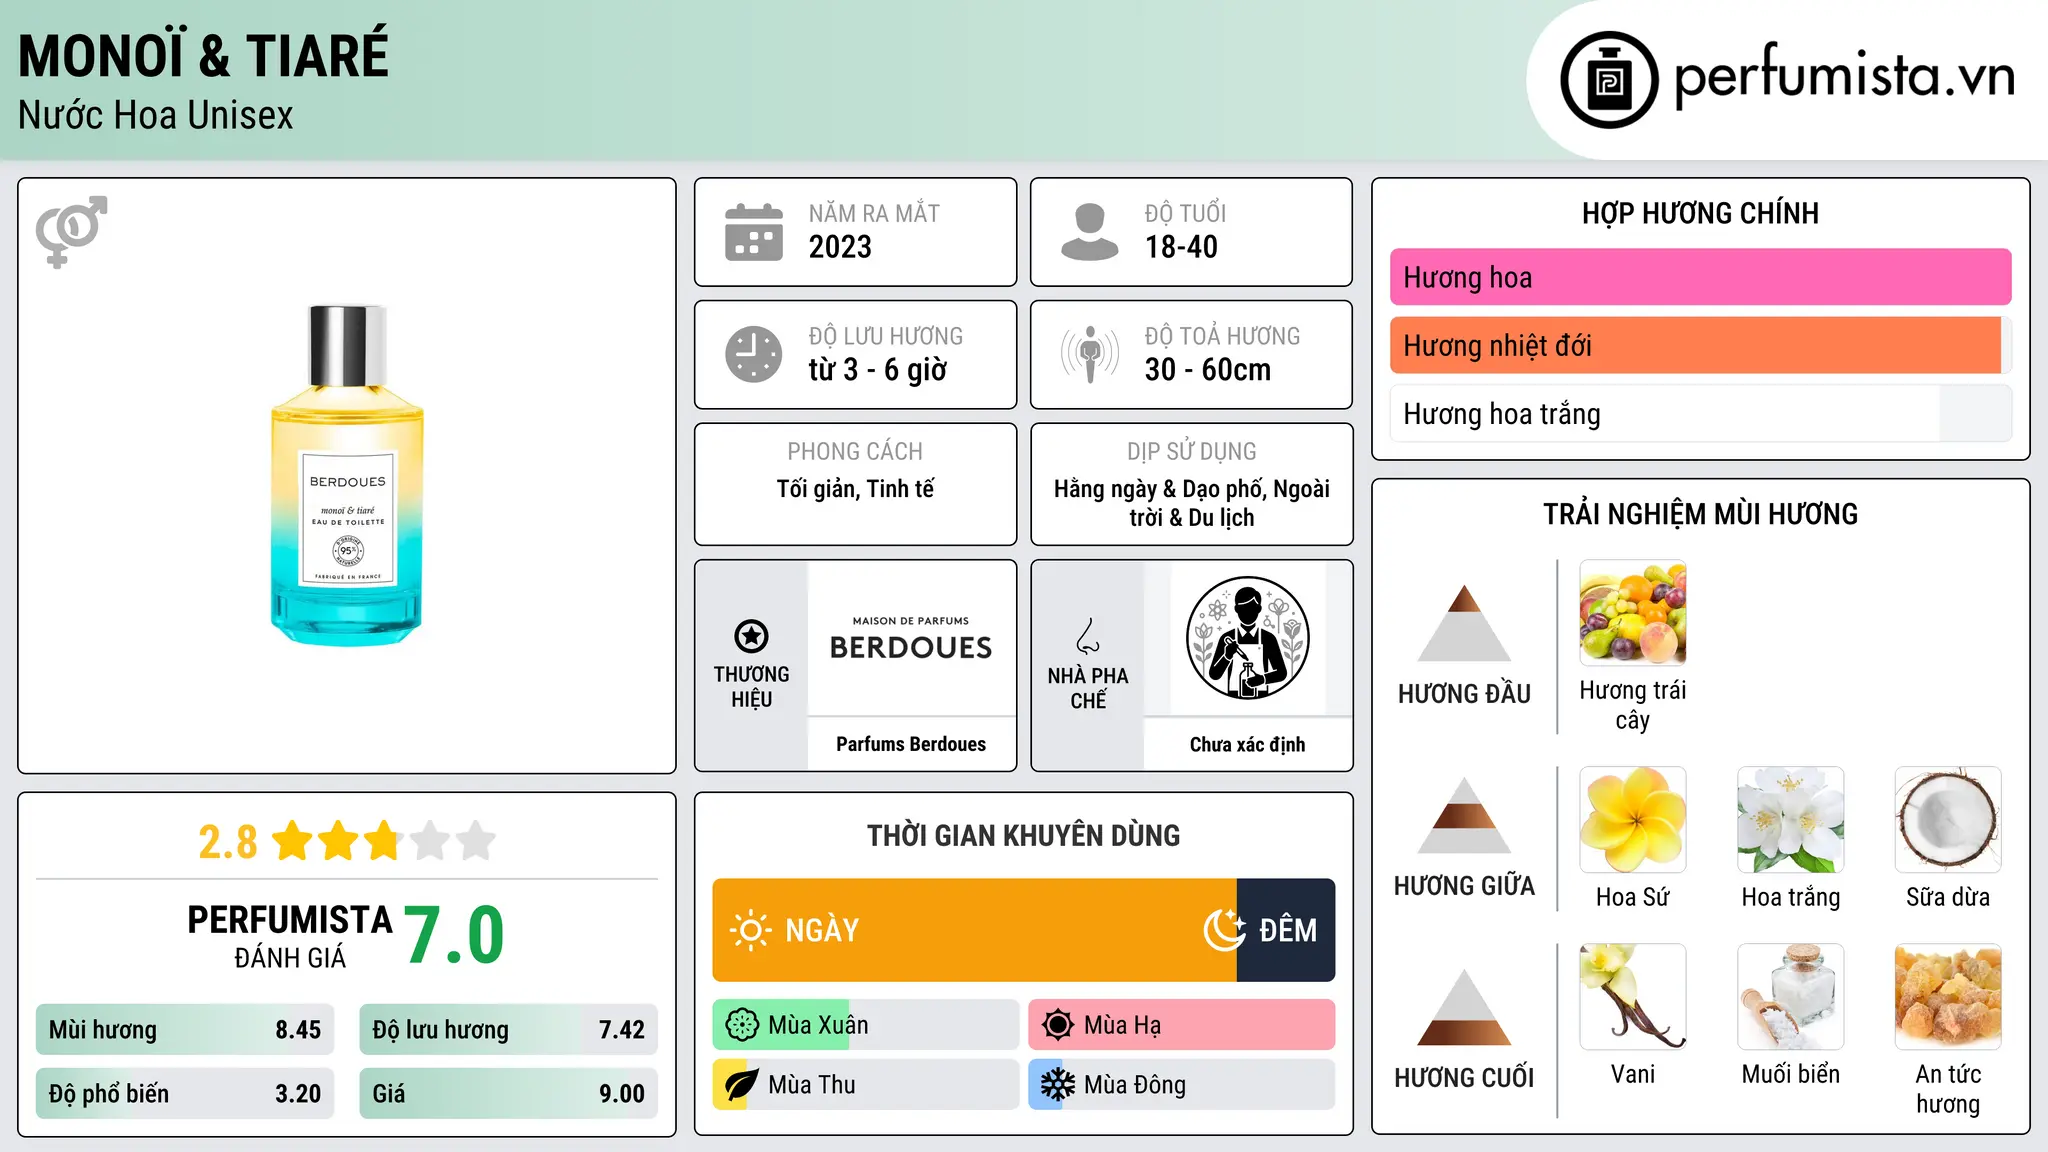Click the perfumista.vn perfume bottle logo icon

coord(1609,80)
